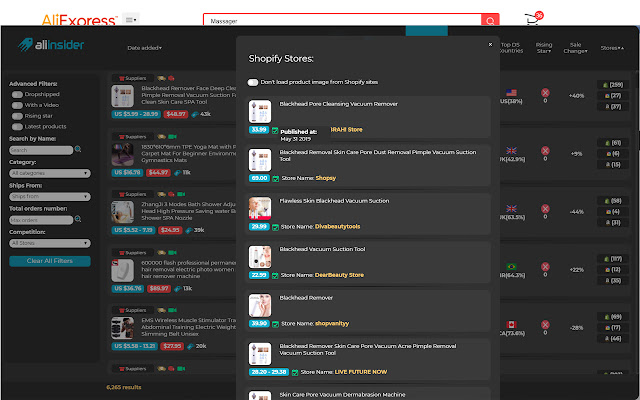The image size is (640, 400).
Task: Sort by Rising Star column
Action: pos(544,48)
